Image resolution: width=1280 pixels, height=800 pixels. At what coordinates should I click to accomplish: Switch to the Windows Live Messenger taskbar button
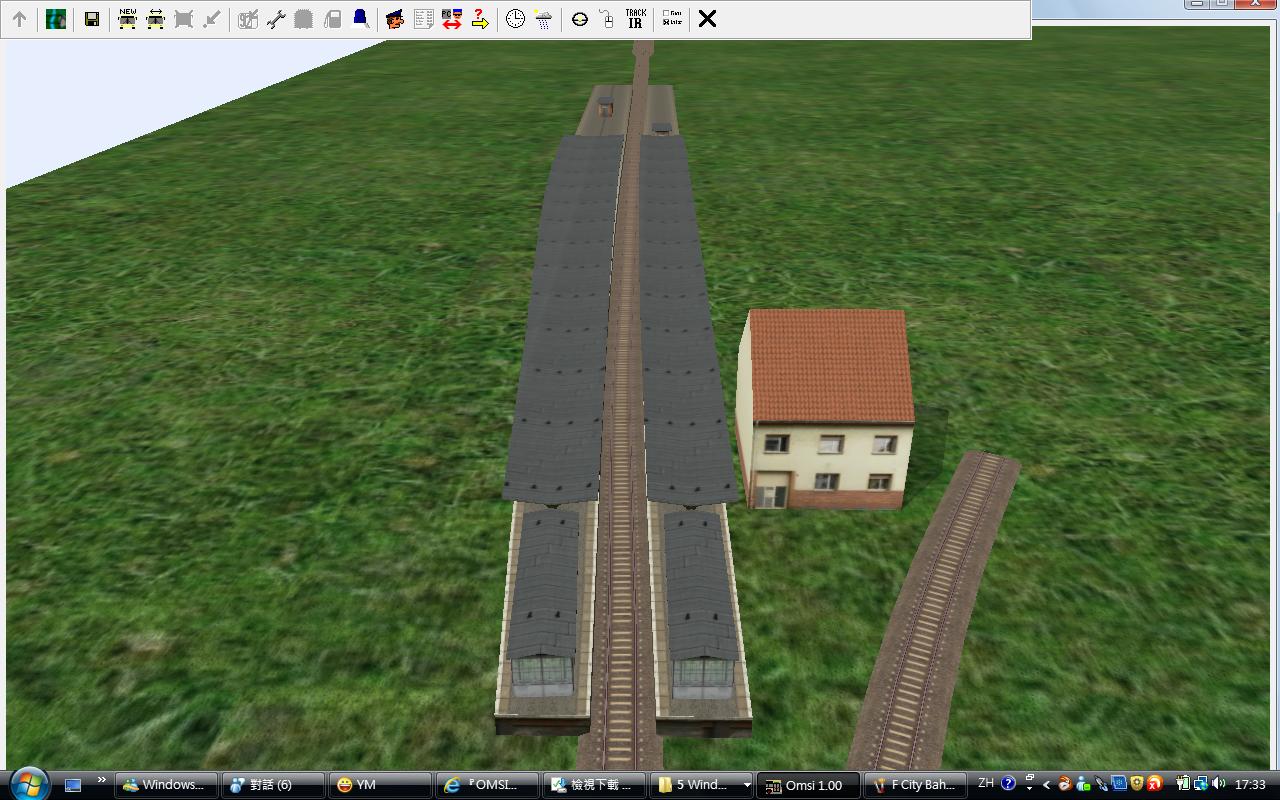(166, 785)
